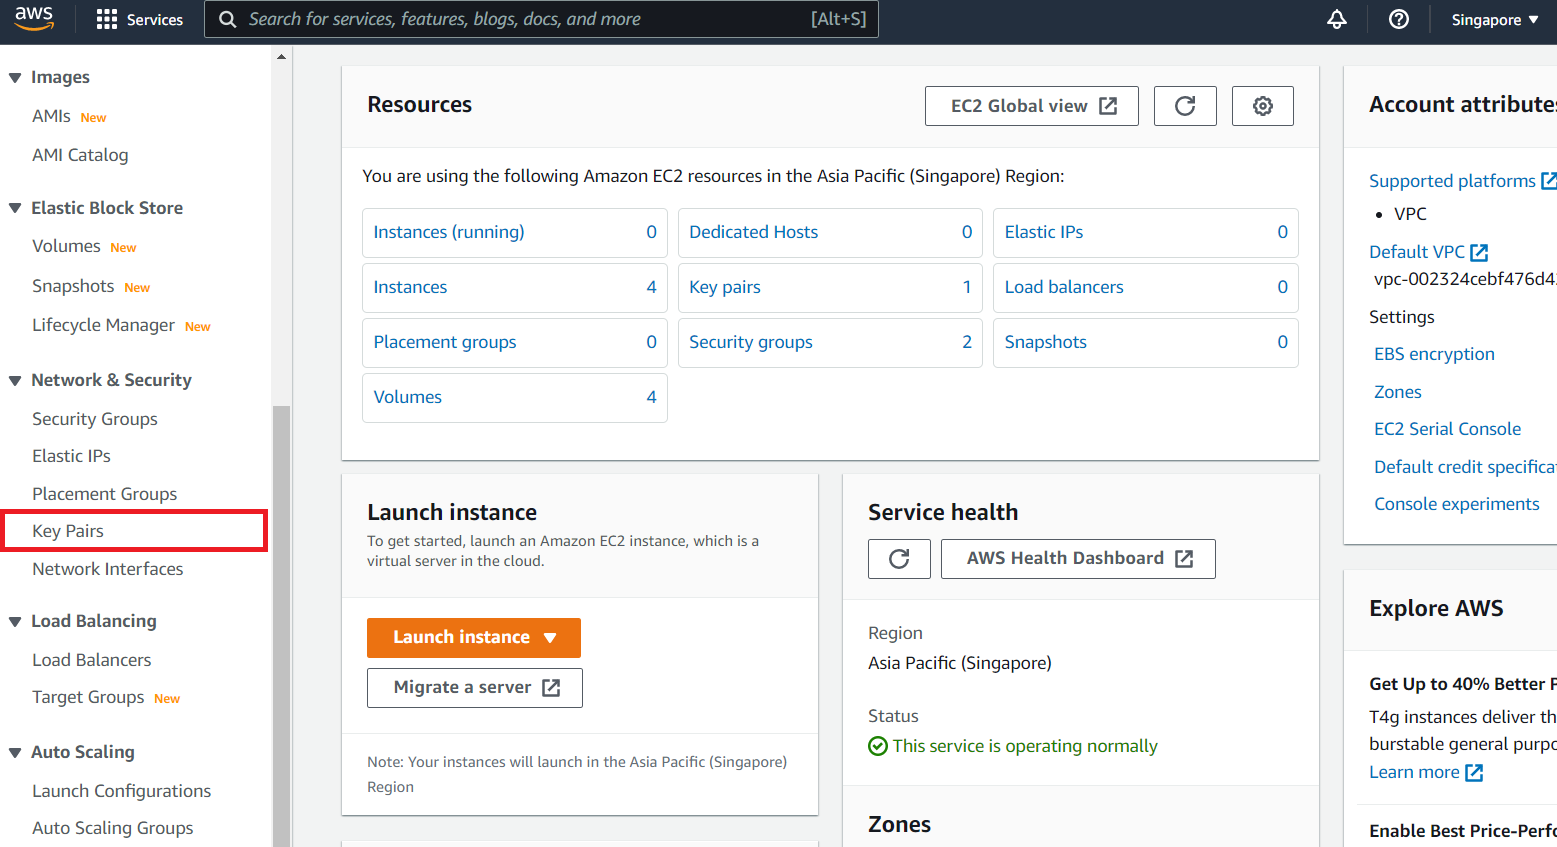Click the notifications bell icon

(x=1337, y=20)
